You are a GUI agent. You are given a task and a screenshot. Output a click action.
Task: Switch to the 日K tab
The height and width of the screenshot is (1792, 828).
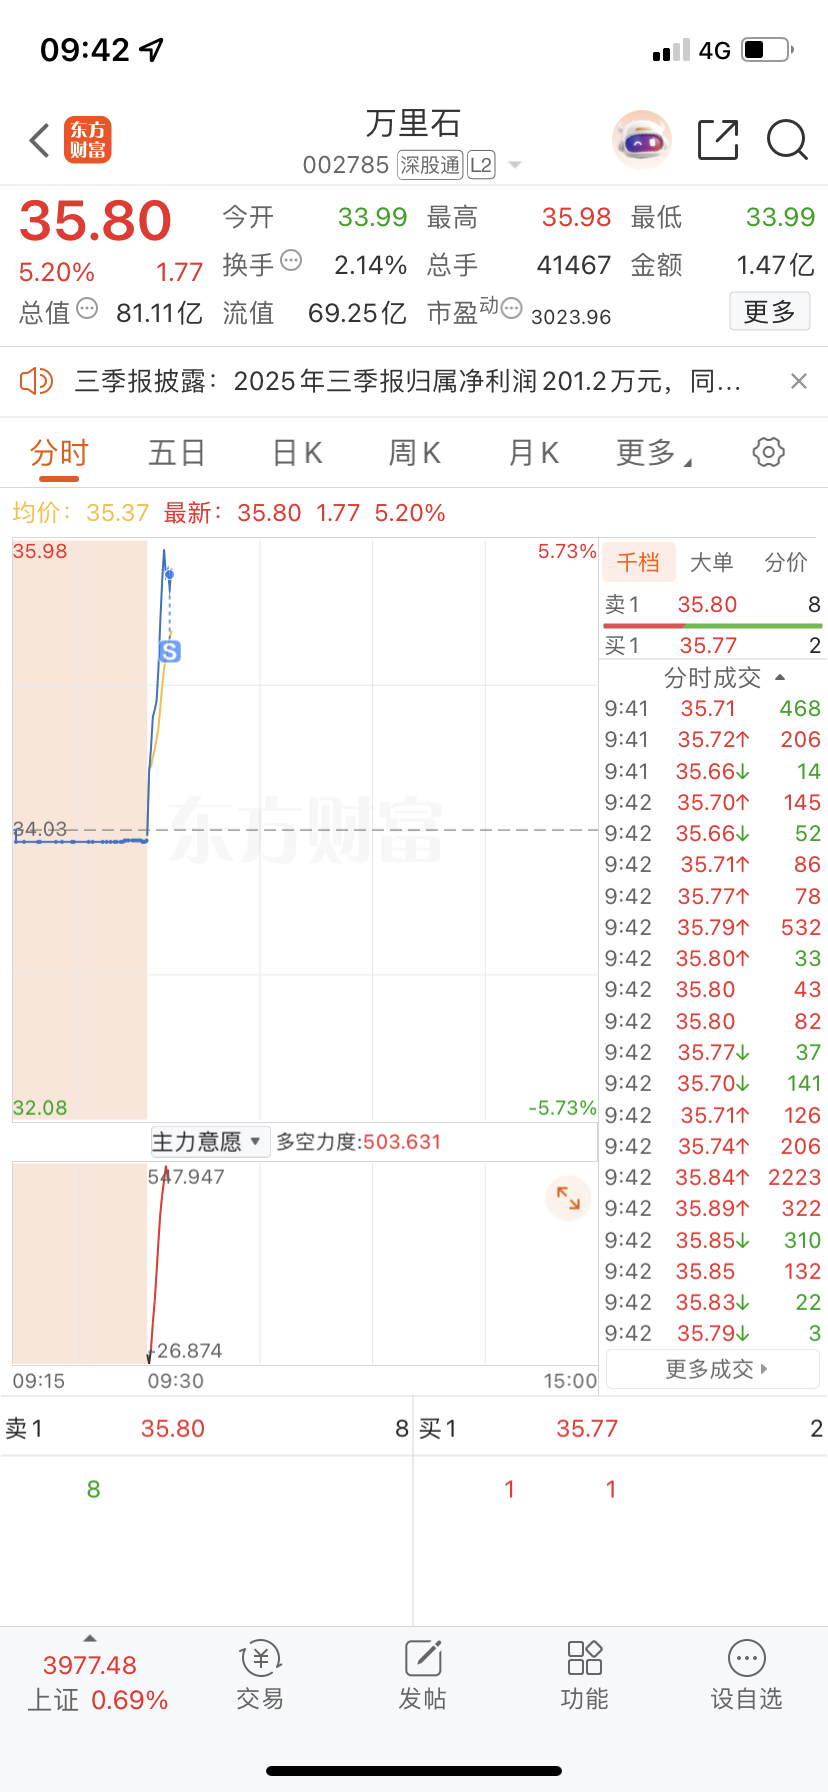click(x=297, y=453)
